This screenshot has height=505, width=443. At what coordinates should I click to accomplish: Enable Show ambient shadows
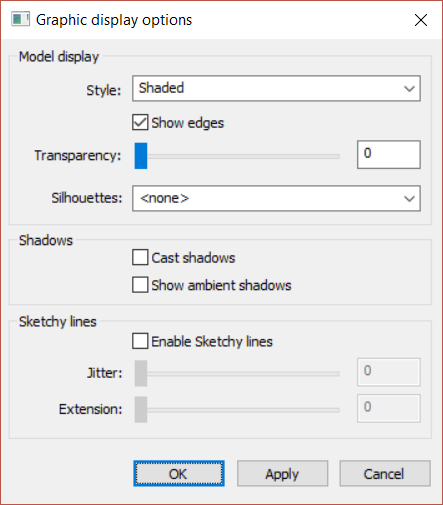[140, 285]
